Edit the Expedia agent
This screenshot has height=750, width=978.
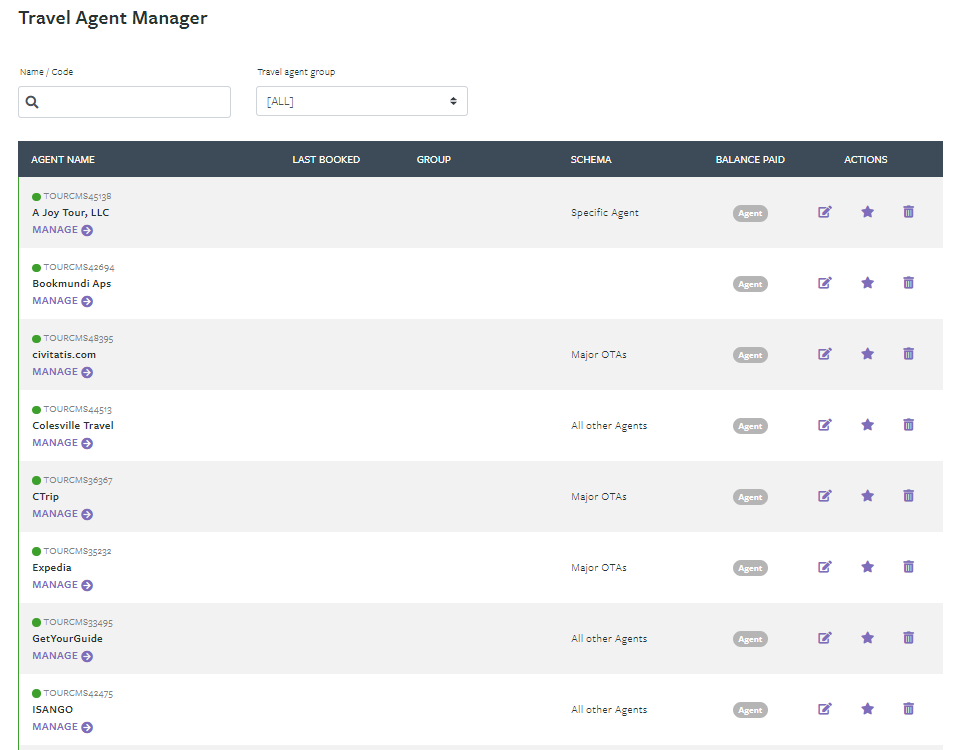(x=825, y=568)
